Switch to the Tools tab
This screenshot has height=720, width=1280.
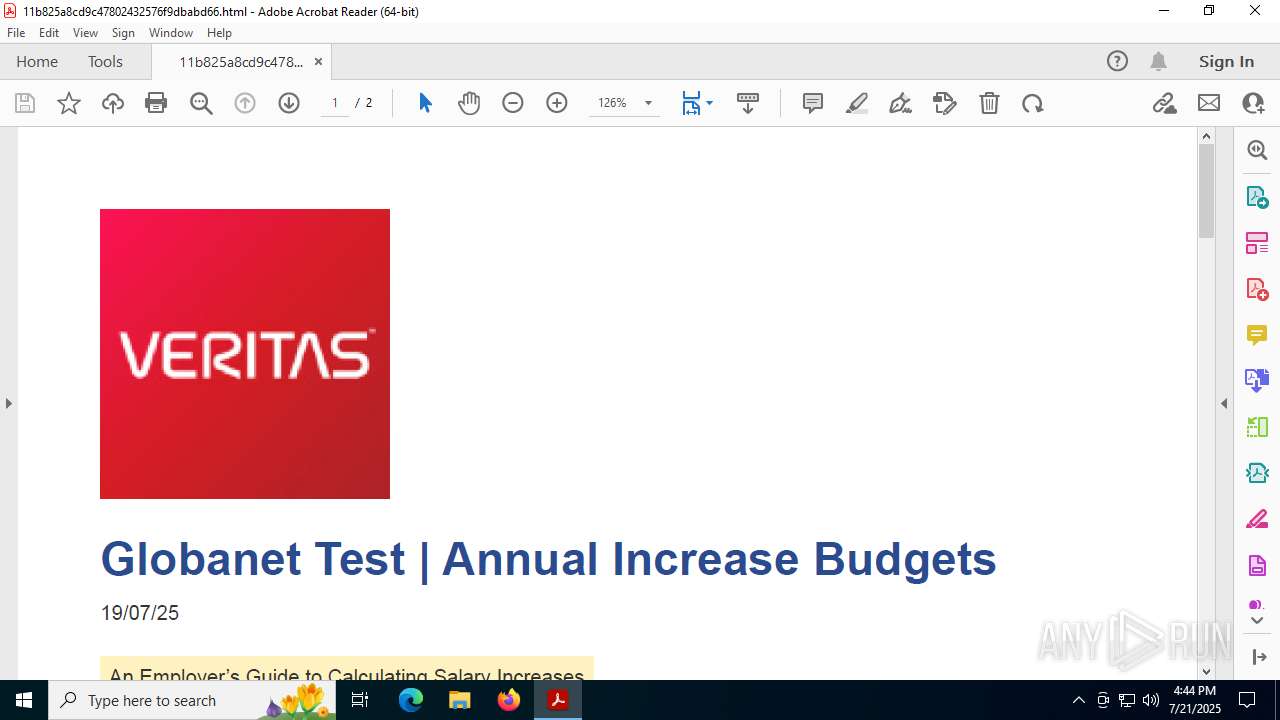click(x=105, y=61)
